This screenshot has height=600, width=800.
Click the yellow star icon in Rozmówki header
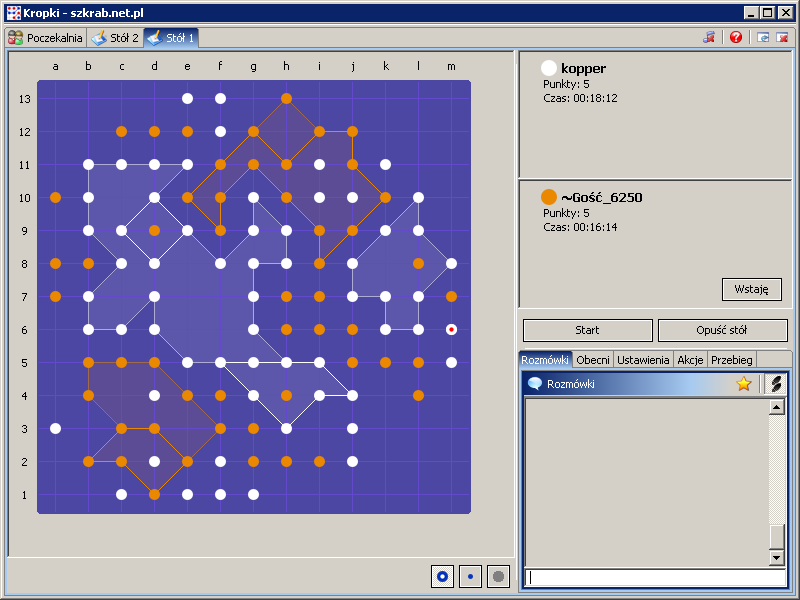coord(744,384)
